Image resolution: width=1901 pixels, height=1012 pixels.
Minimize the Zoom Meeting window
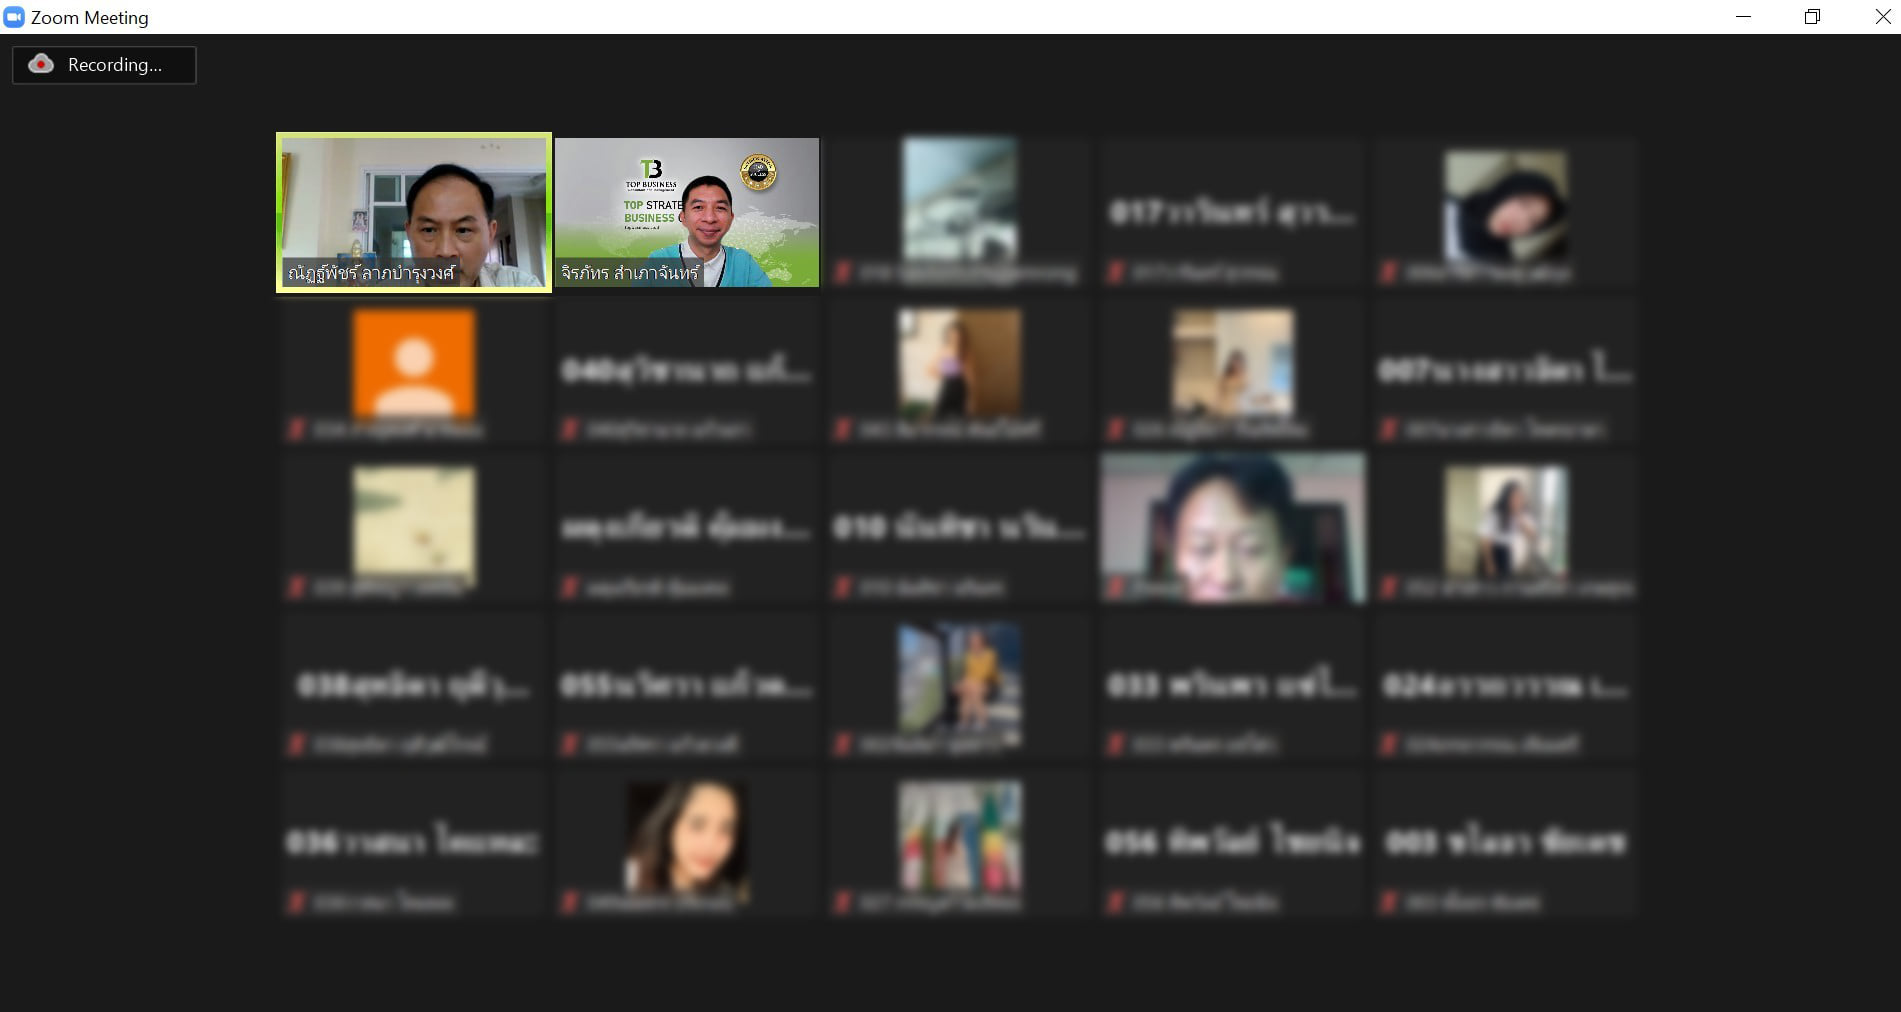click(1743, 17)
